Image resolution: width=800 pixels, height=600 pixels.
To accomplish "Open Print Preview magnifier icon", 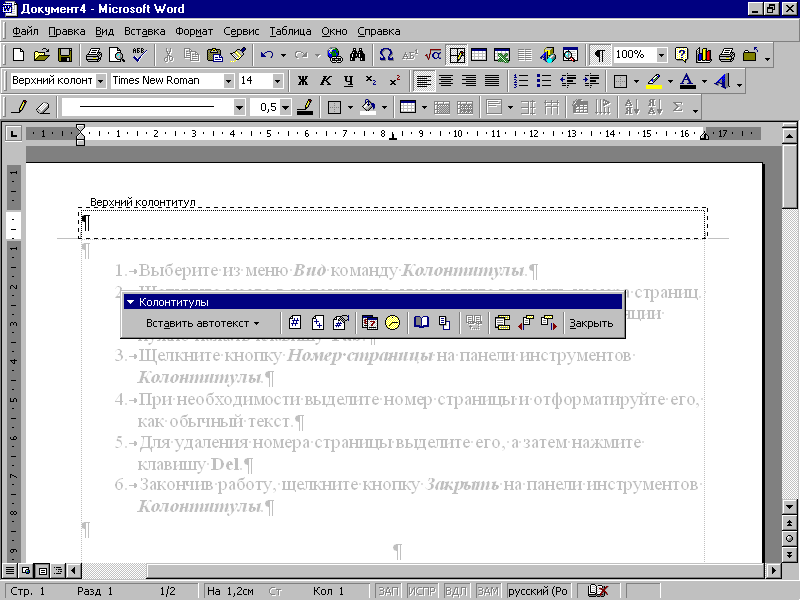I will click(117, 55).
